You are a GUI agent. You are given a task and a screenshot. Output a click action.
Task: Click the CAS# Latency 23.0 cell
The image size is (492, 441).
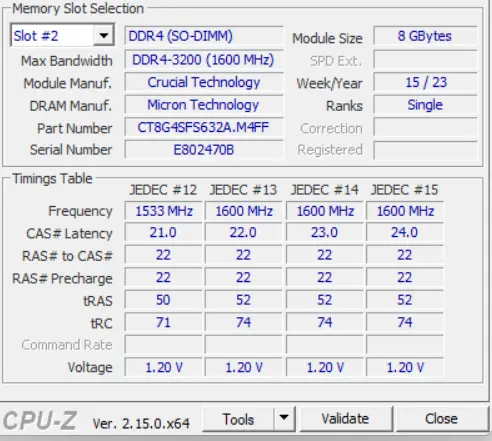tap(325, 233)
